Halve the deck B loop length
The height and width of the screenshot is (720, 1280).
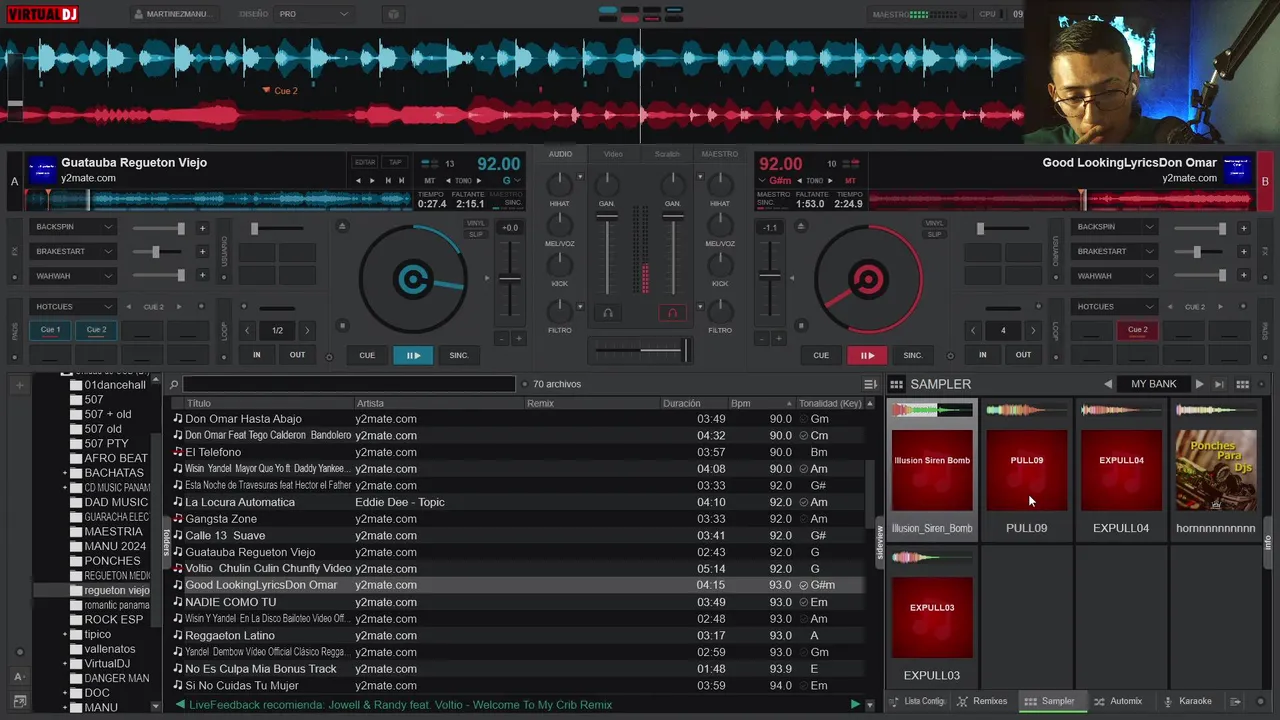[x=973, y=330]
